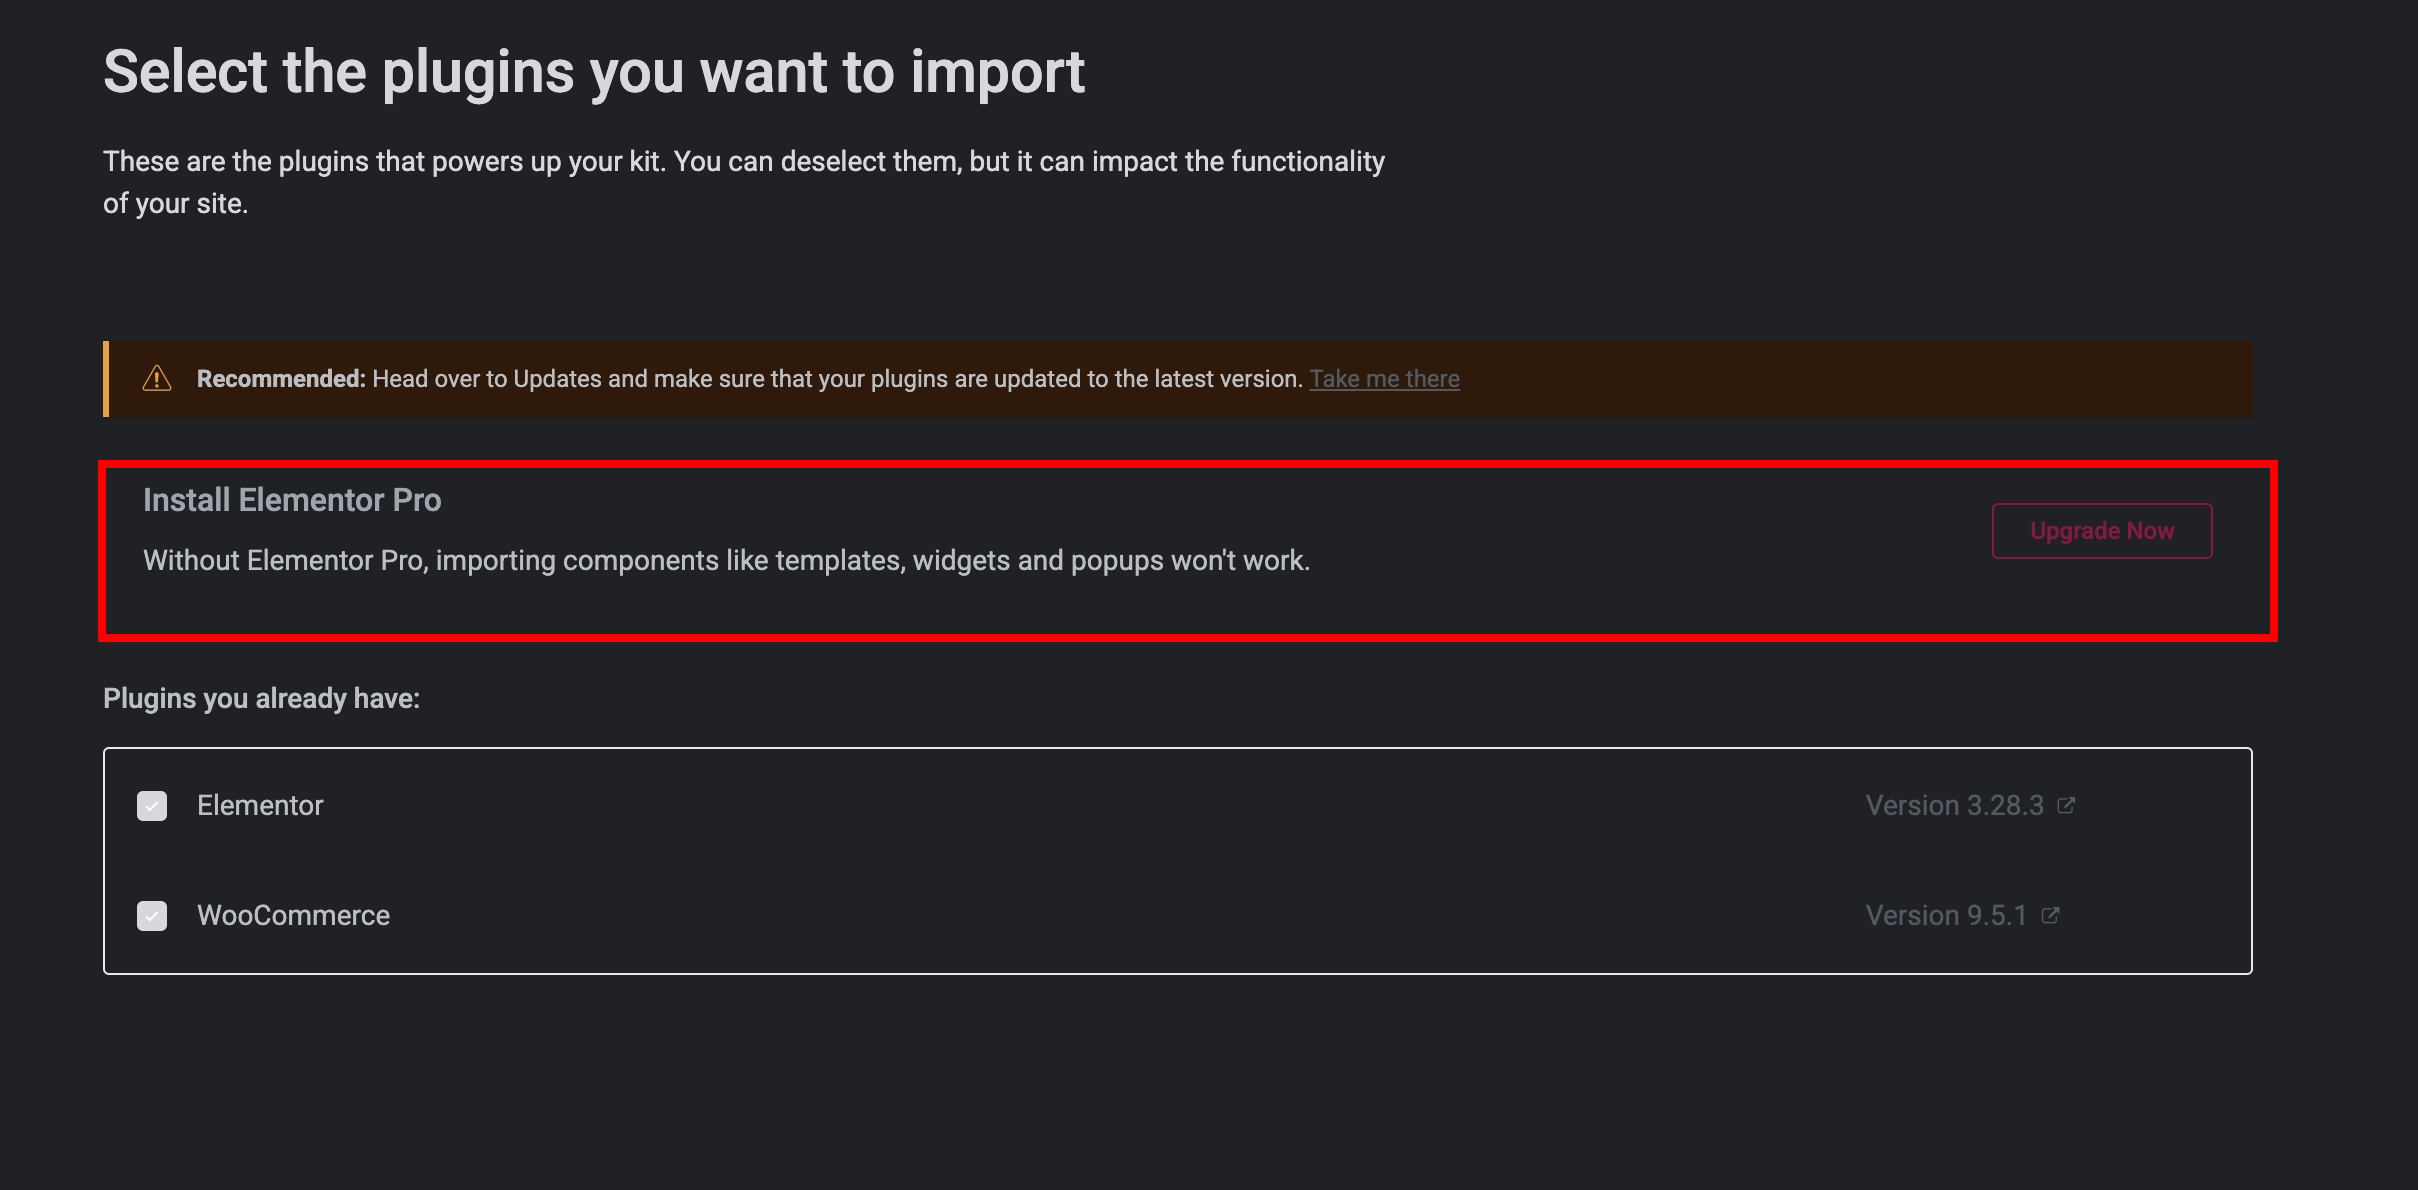Screen dimensions: 2418x1190
Task: Click the orange bar beside the Recommended notice
Action: (106, 379)
